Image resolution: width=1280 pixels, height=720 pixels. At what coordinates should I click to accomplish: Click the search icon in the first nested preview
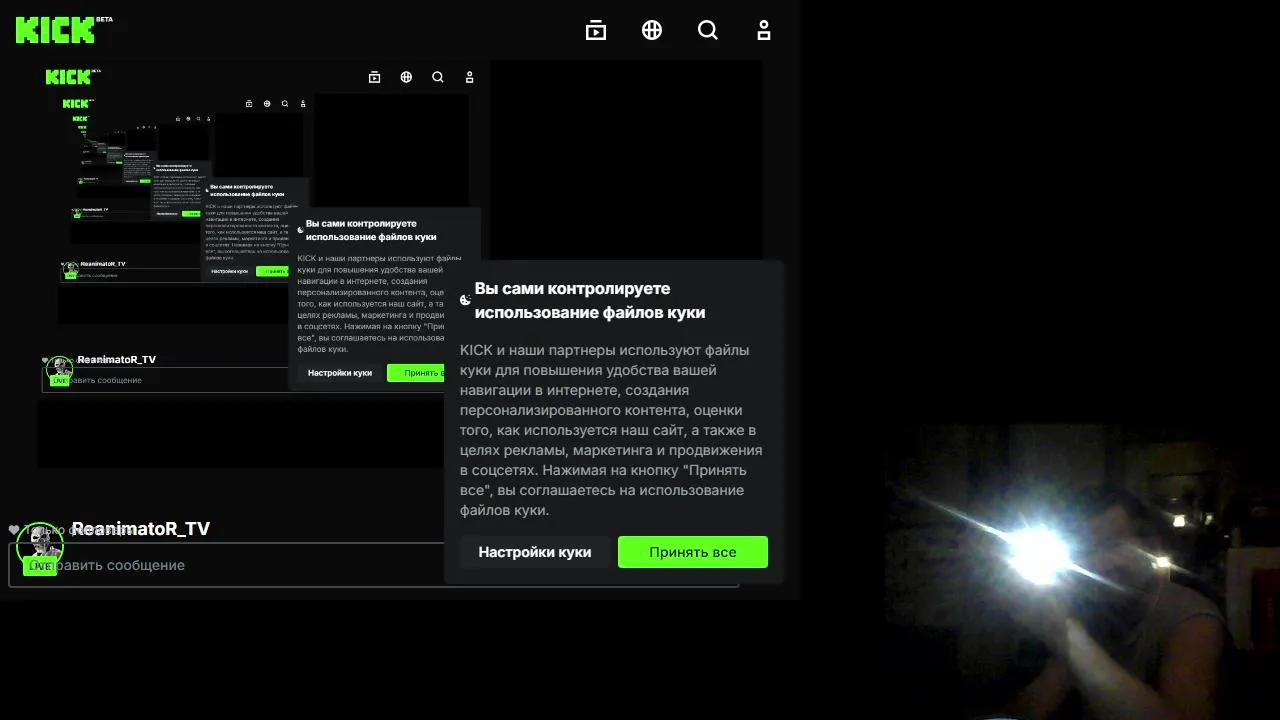tap(438, 77)
